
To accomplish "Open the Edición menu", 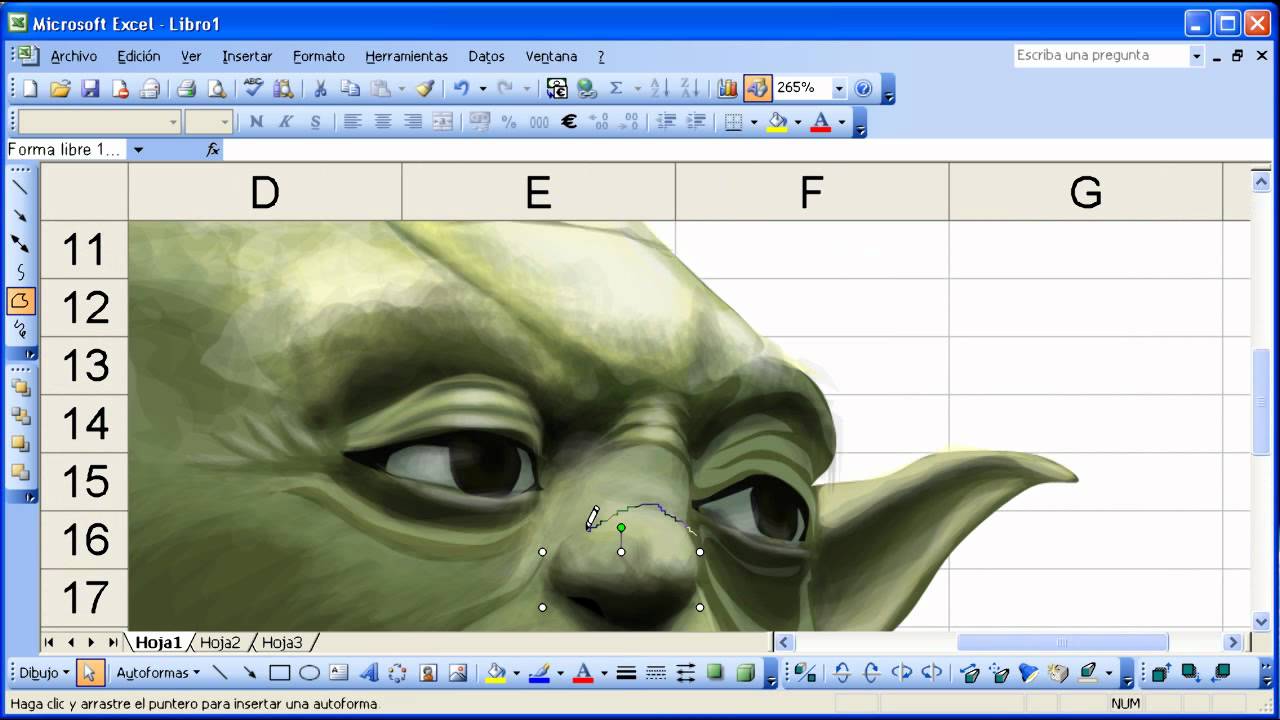I will [x=139, y=56].
